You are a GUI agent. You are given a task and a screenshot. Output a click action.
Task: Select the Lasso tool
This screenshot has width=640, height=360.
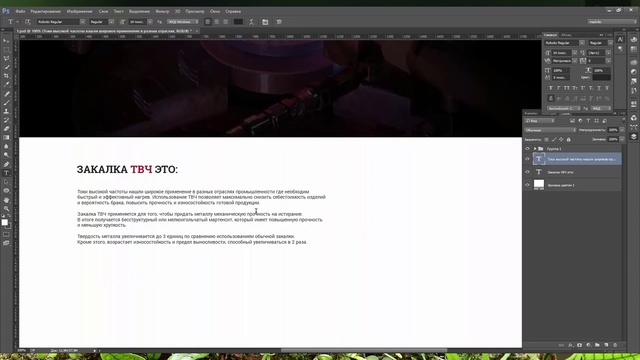click(6, 58)
